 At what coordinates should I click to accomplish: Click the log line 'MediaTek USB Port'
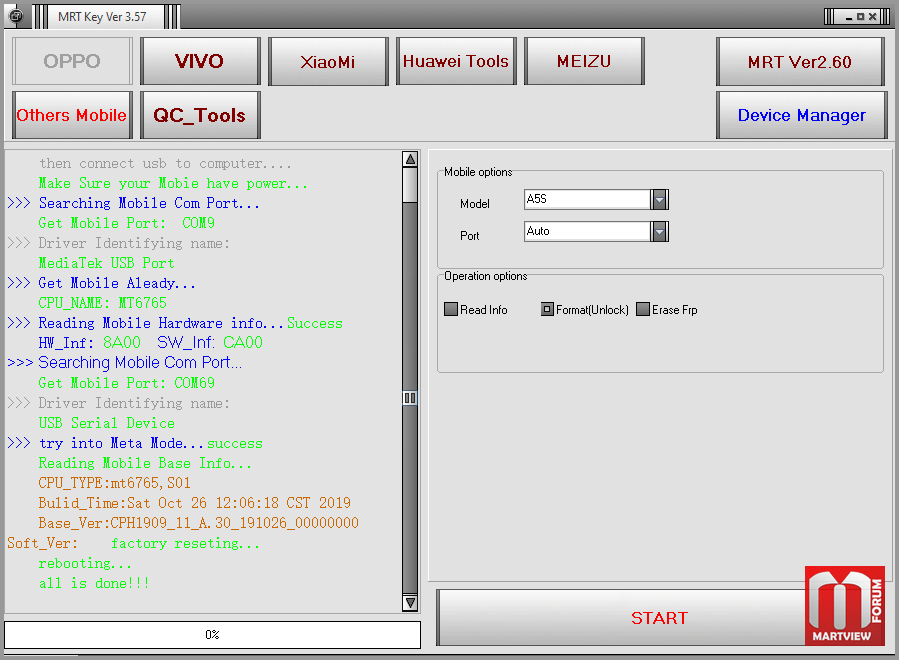(x=107, y=263)
